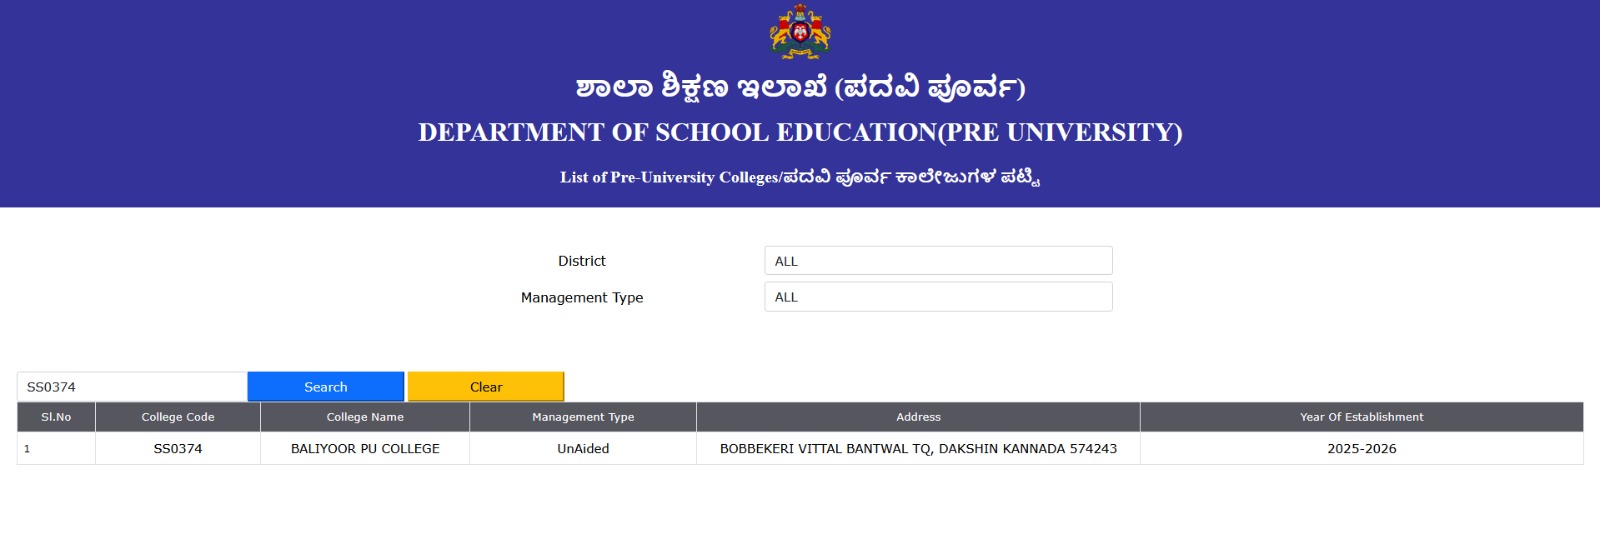Screen dimensions: 1600x554
Task: Click the blue Search button
Action: pyautogui.click(x=326, y=387)
